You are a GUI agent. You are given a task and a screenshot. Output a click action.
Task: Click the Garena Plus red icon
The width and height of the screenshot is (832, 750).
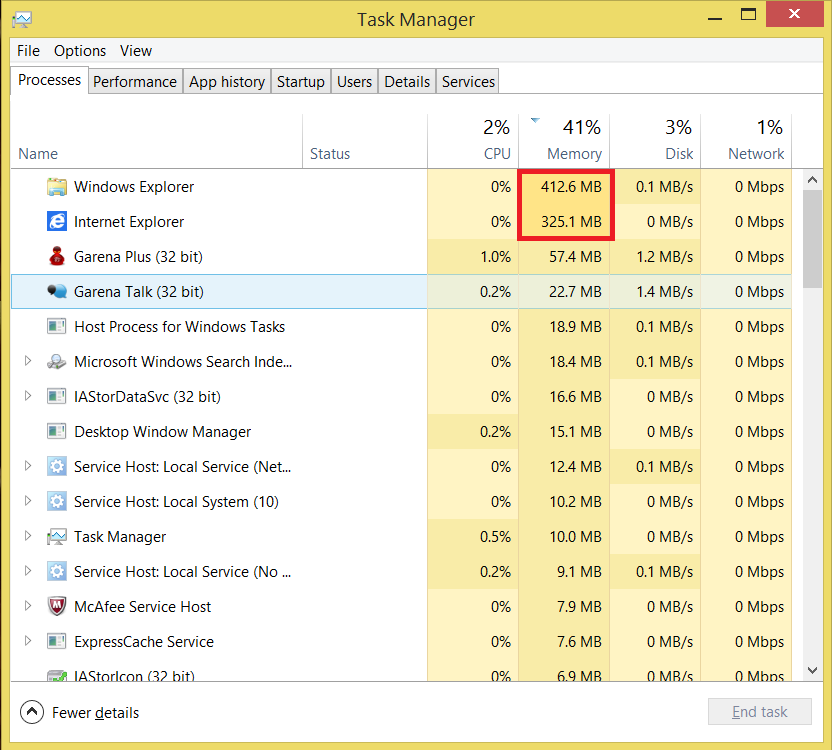click(57, 256)
